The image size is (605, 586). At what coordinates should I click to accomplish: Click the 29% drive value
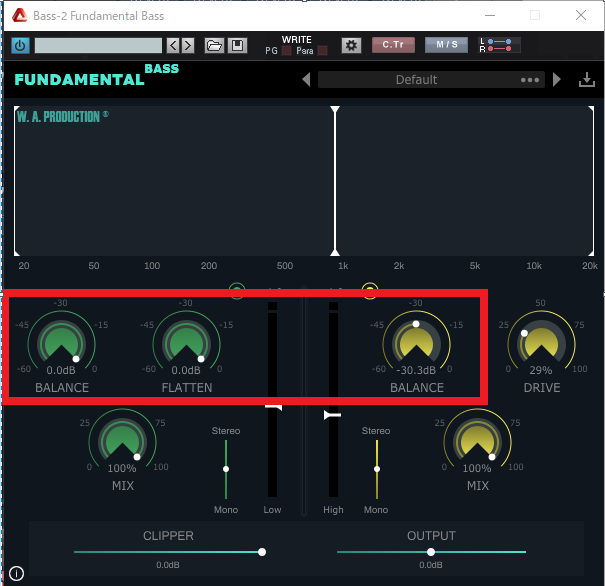[x=541, y=370]
